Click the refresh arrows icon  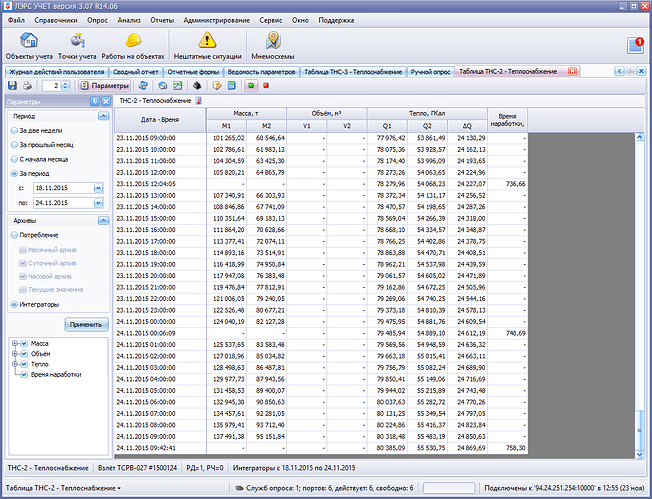[x=143, y=86]
